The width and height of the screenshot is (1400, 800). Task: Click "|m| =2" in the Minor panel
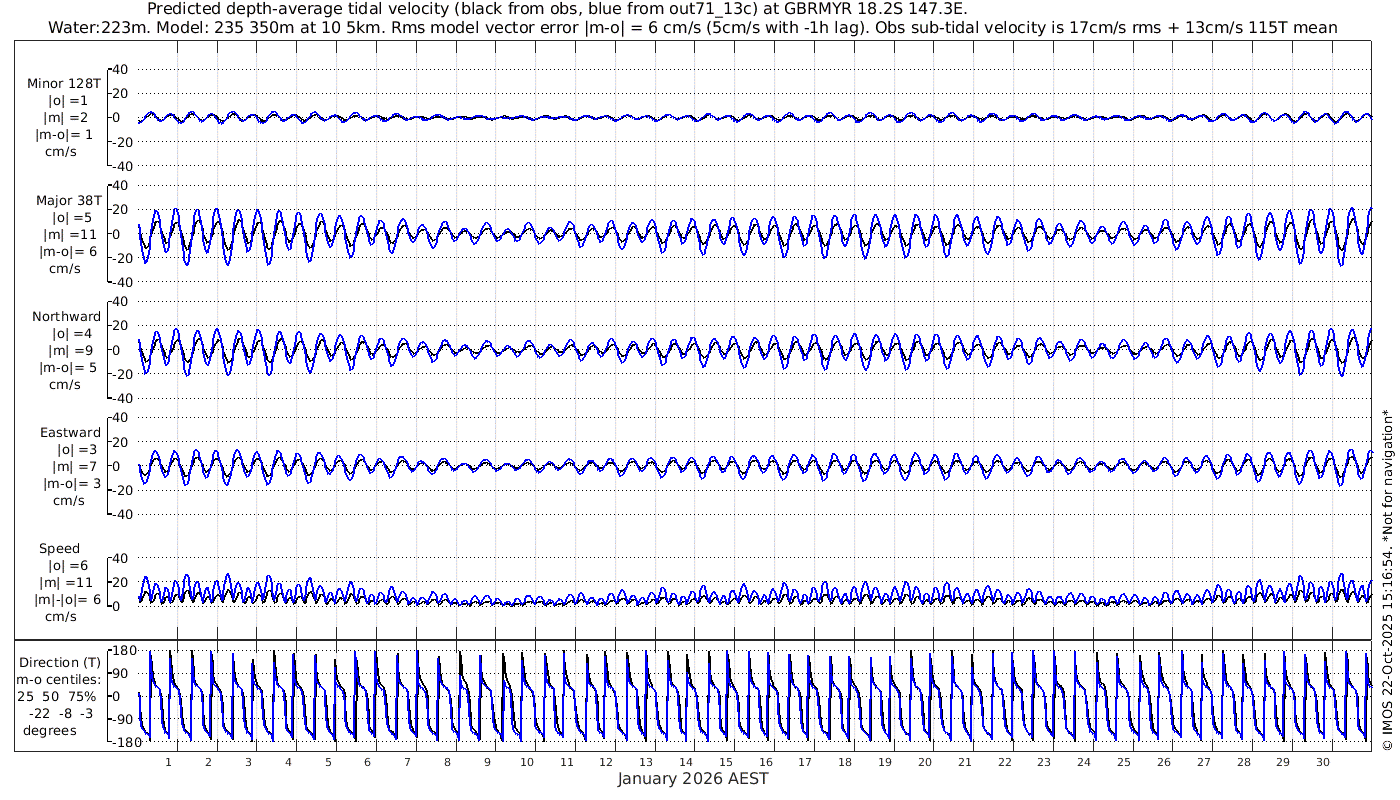(x=70, y=118)
